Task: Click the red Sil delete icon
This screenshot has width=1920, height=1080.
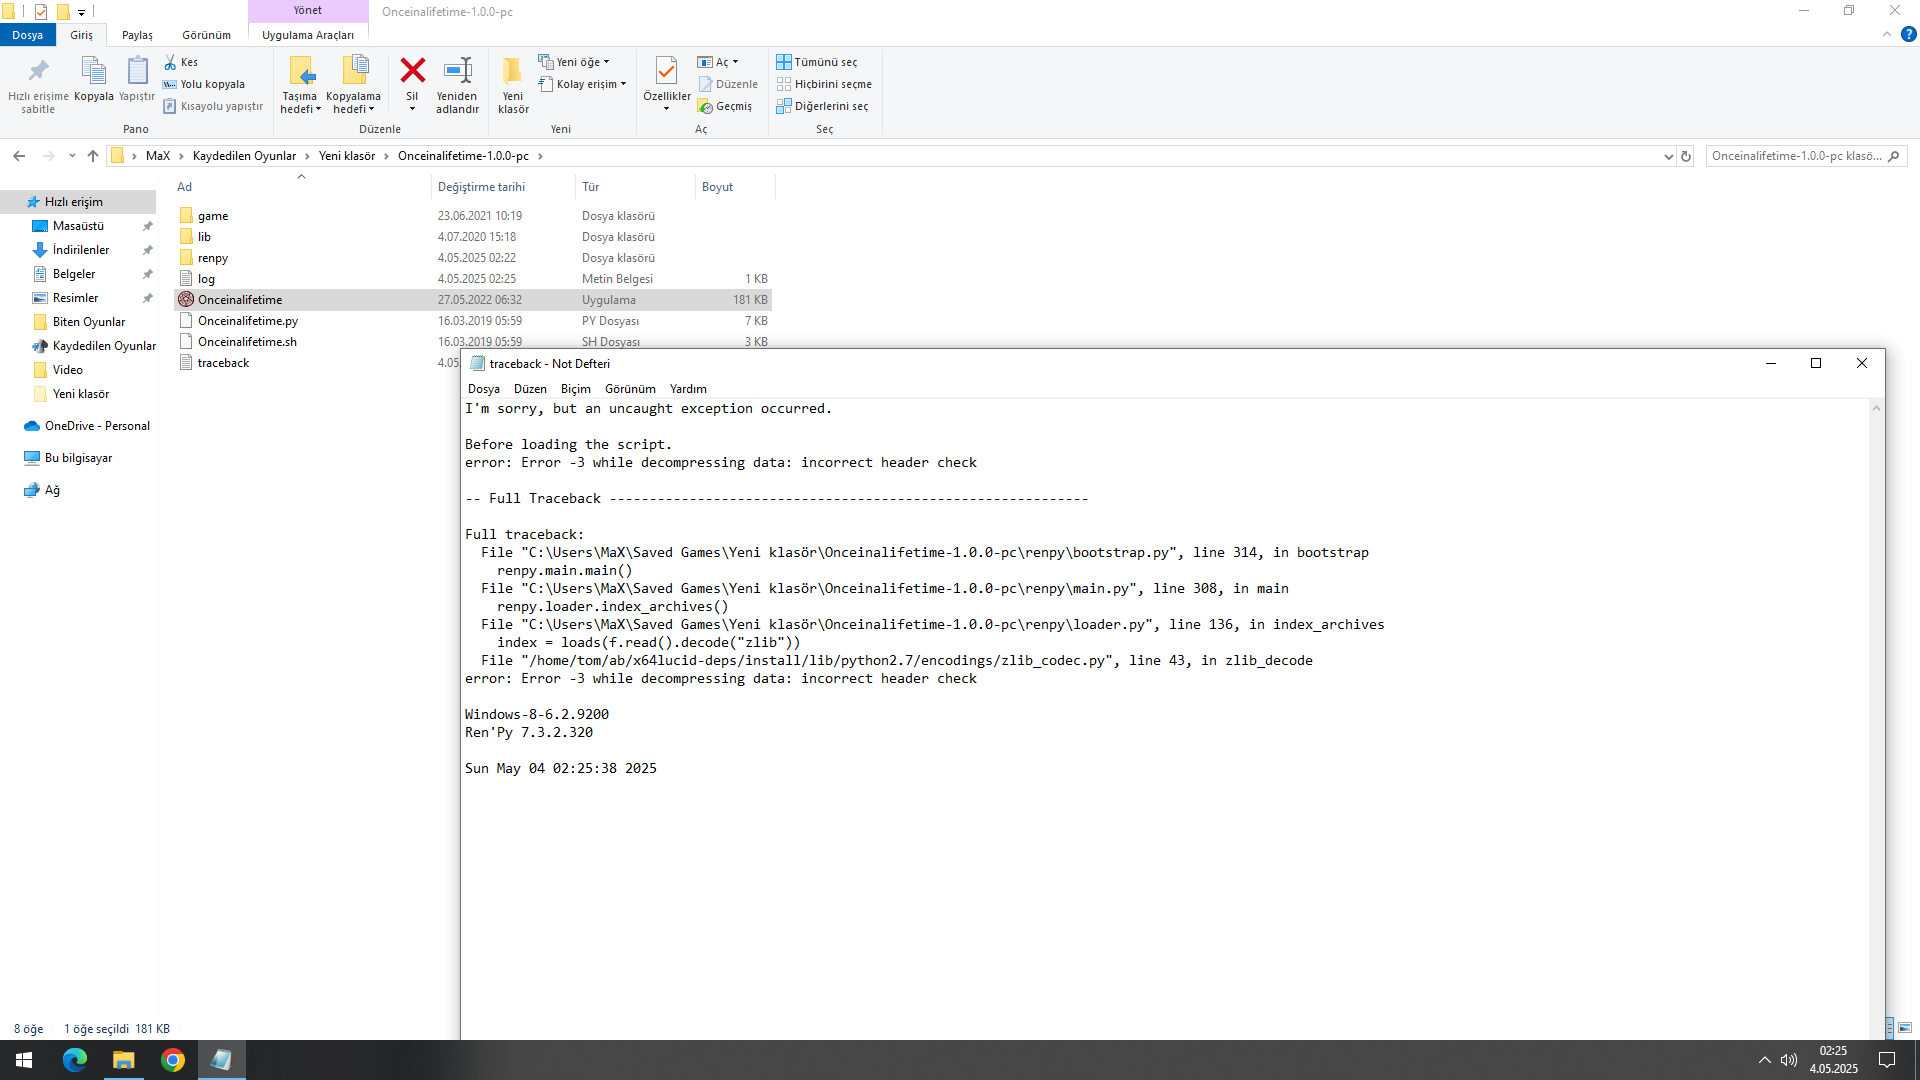Action: pyautogui.click(x=412, y=71)
